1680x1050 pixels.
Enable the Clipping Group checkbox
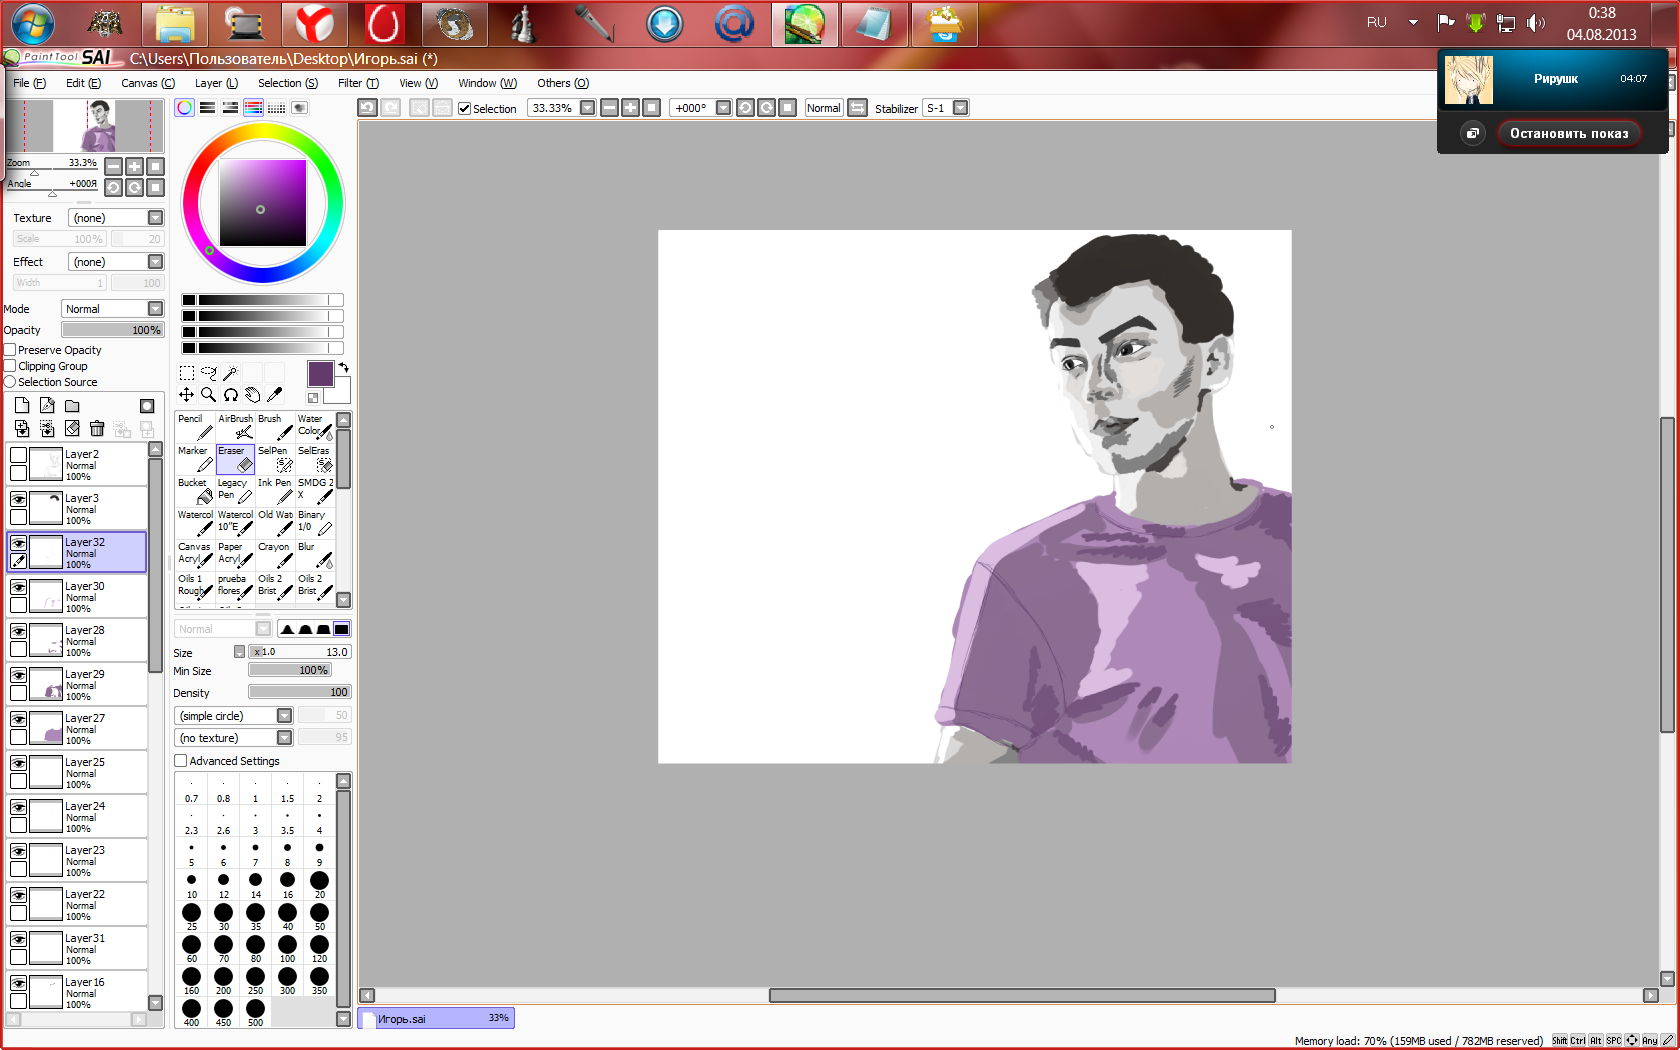point(10,366)
